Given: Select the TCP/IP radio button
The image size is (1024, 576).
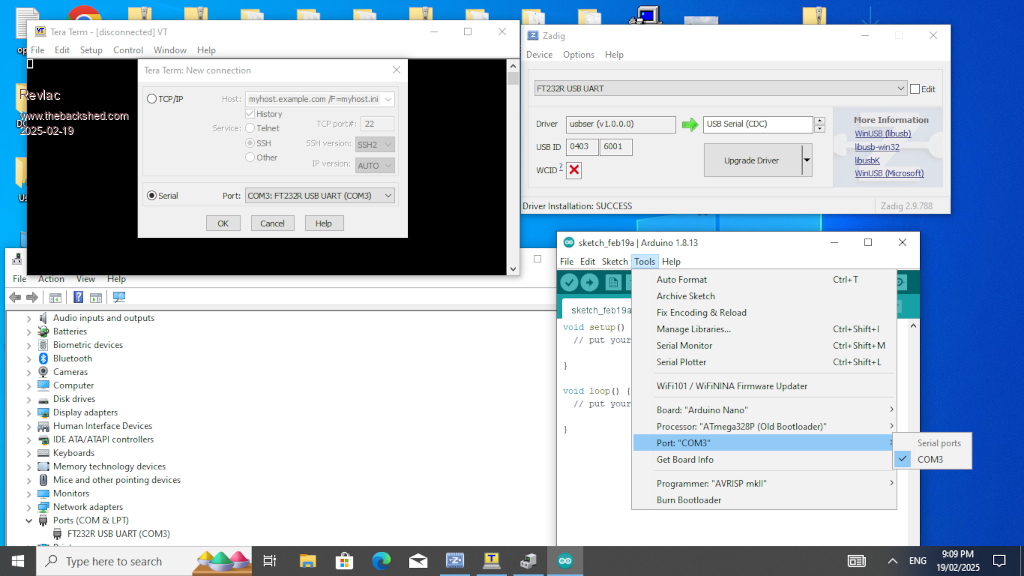Looking at the screenshot, I should (152, 99).
